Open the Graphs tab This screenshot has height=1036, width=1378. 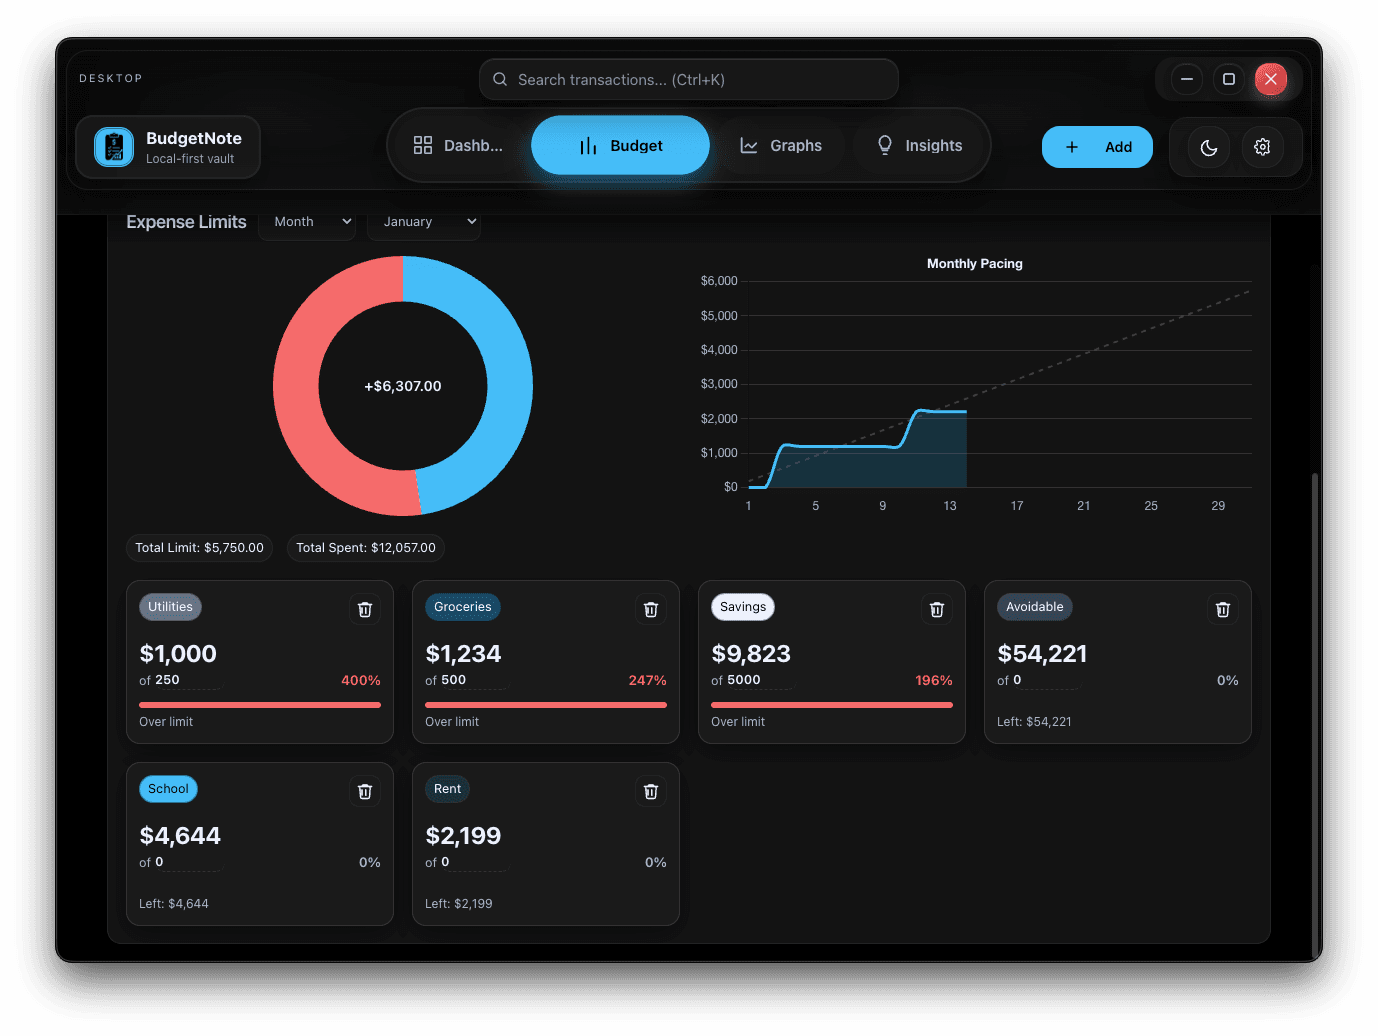tap(781, 146)
